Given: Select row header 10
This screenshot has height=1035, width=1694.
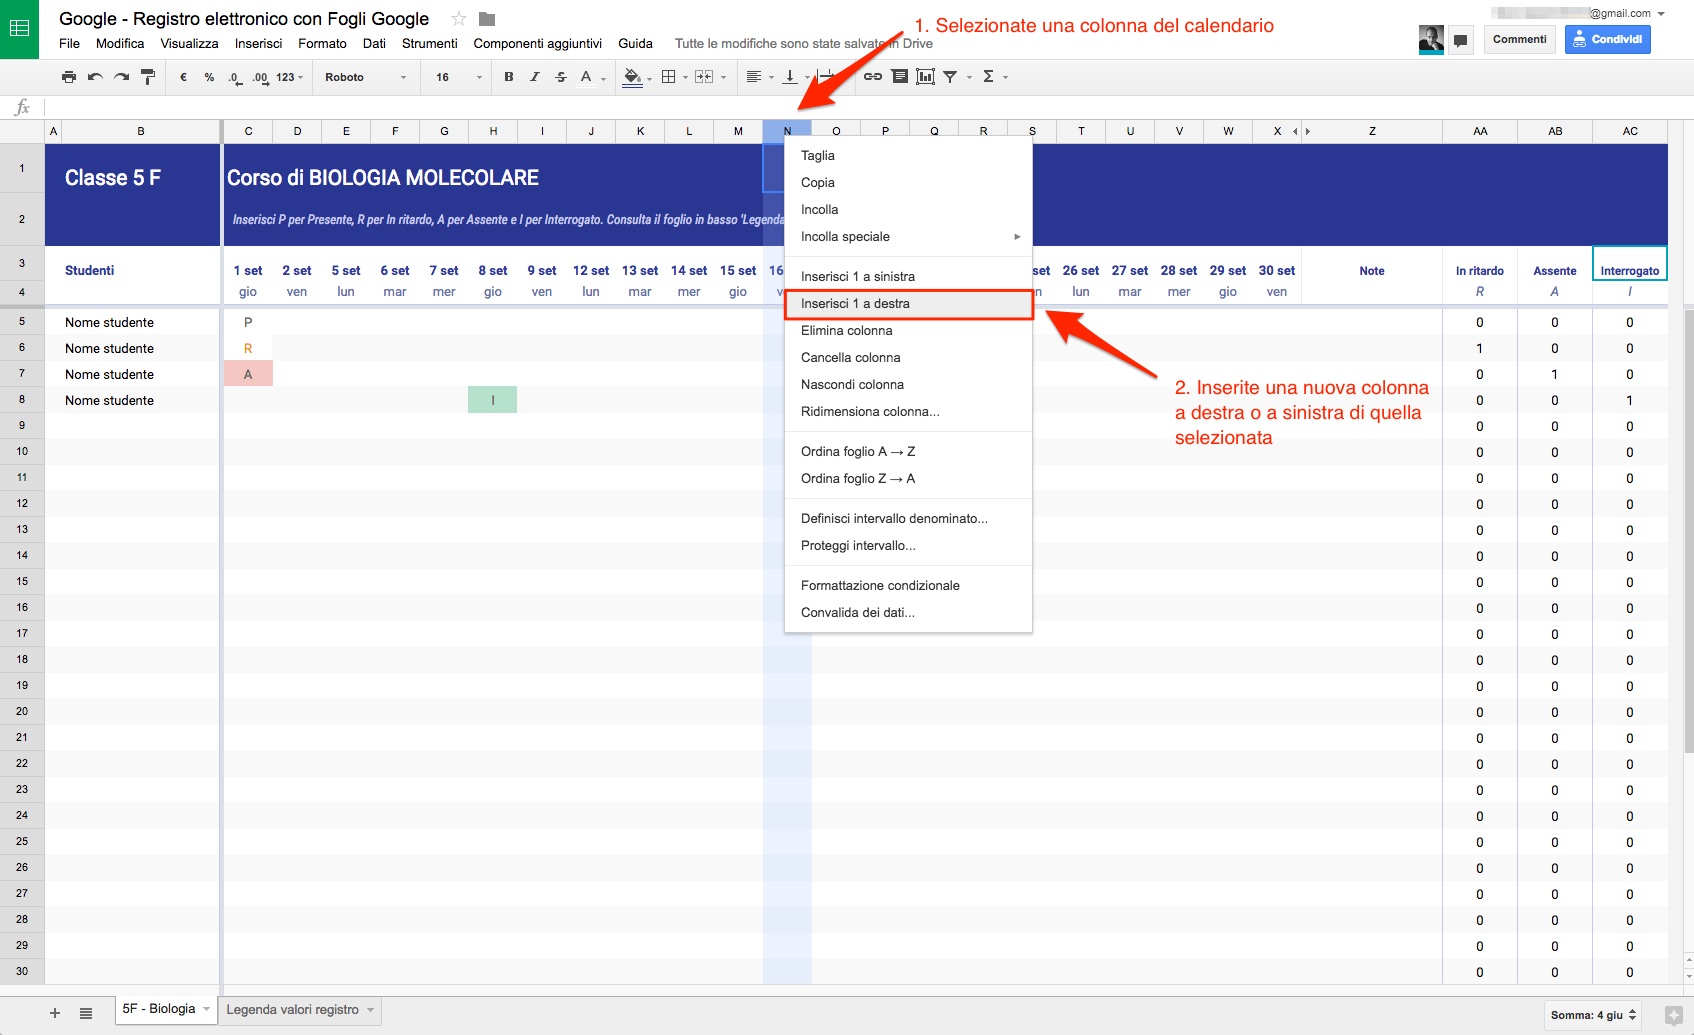Looking at the screenshot, I should (x=22, y=451).
